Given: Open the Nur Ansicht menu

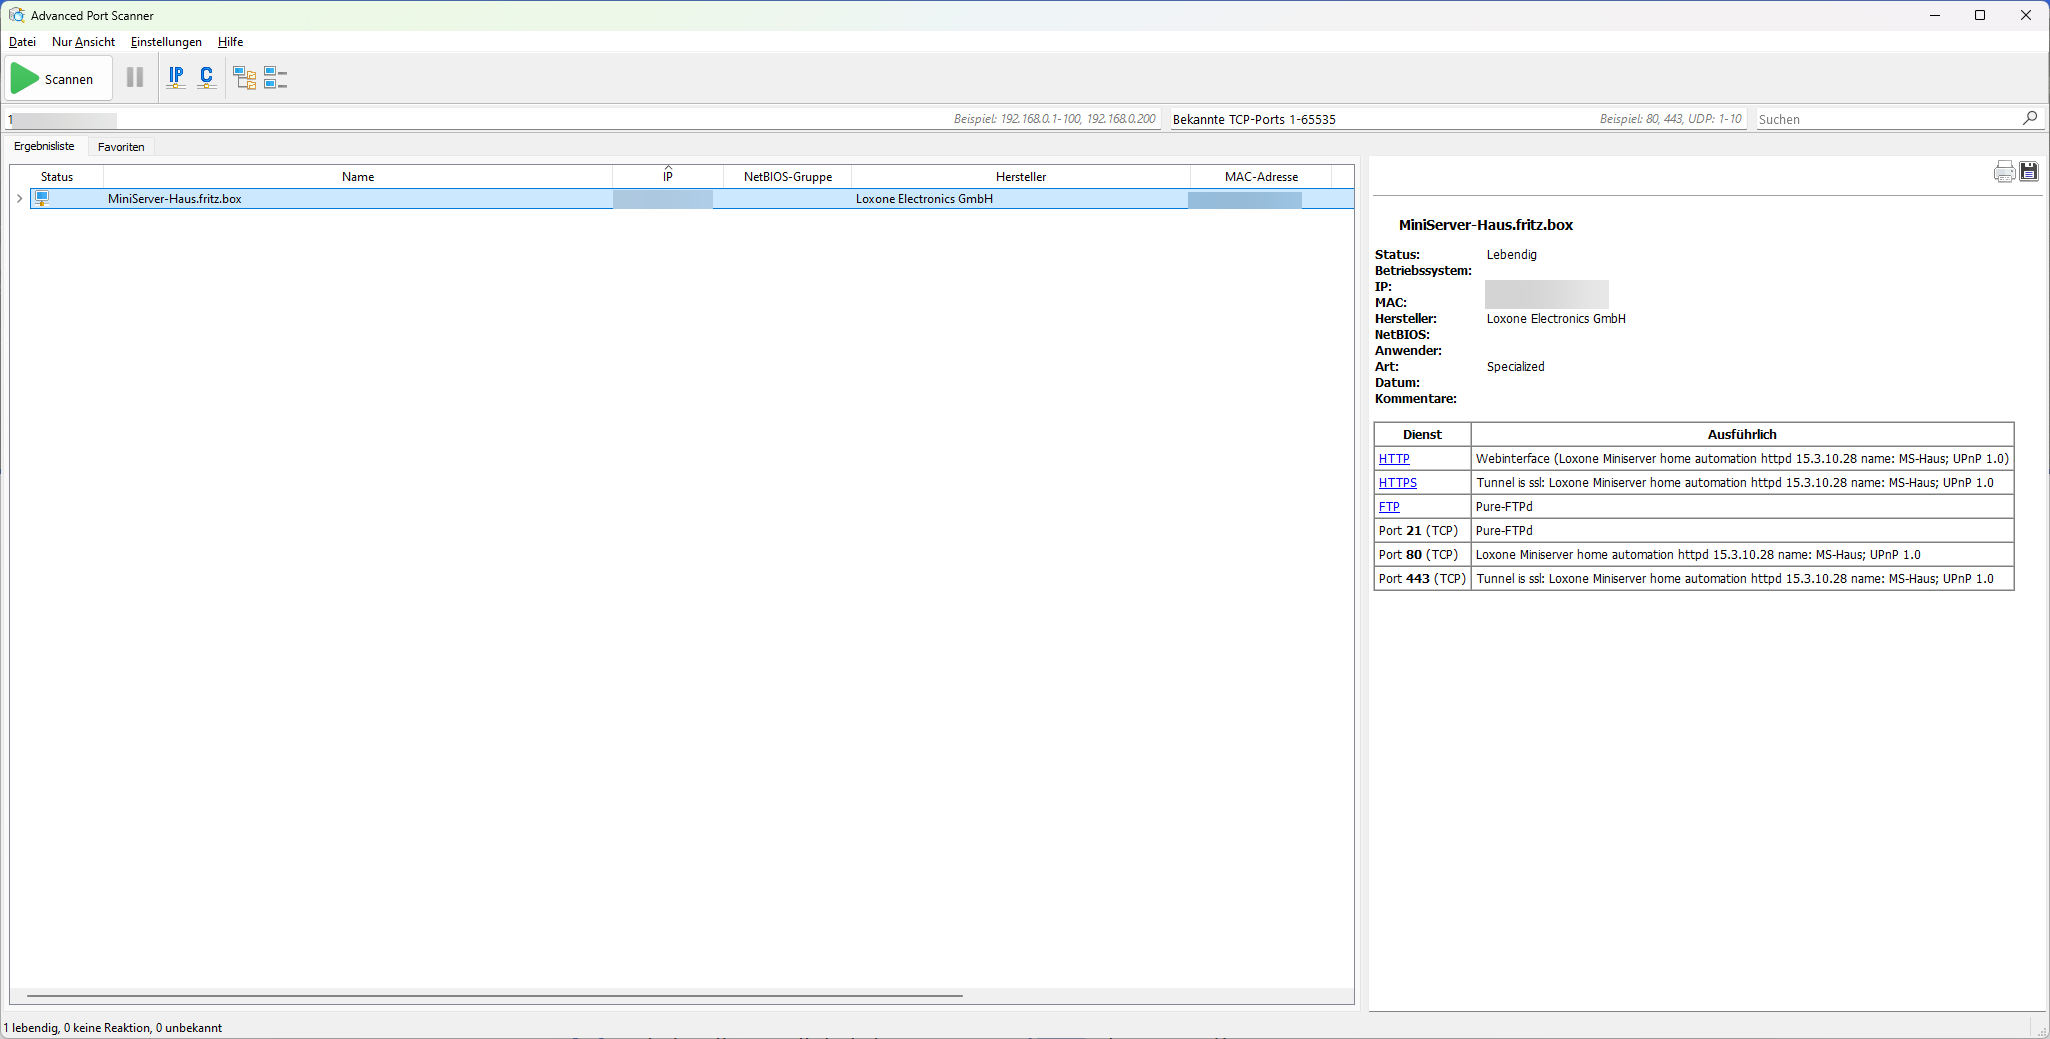Looking at the screenshot, I should 83,42.
